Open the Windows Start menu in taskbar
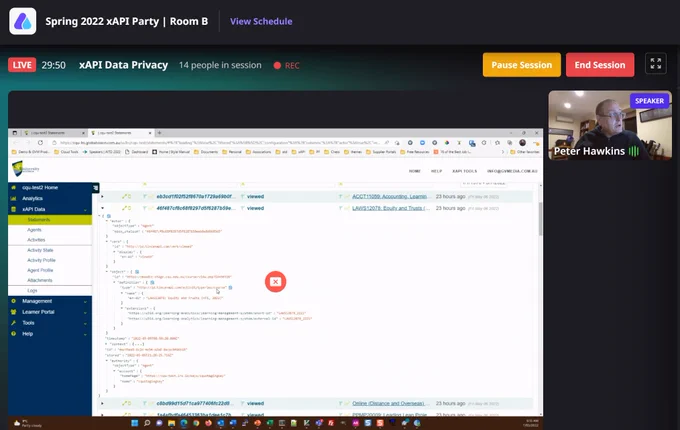This screenshot has width=680, height=430. point(134,423)
